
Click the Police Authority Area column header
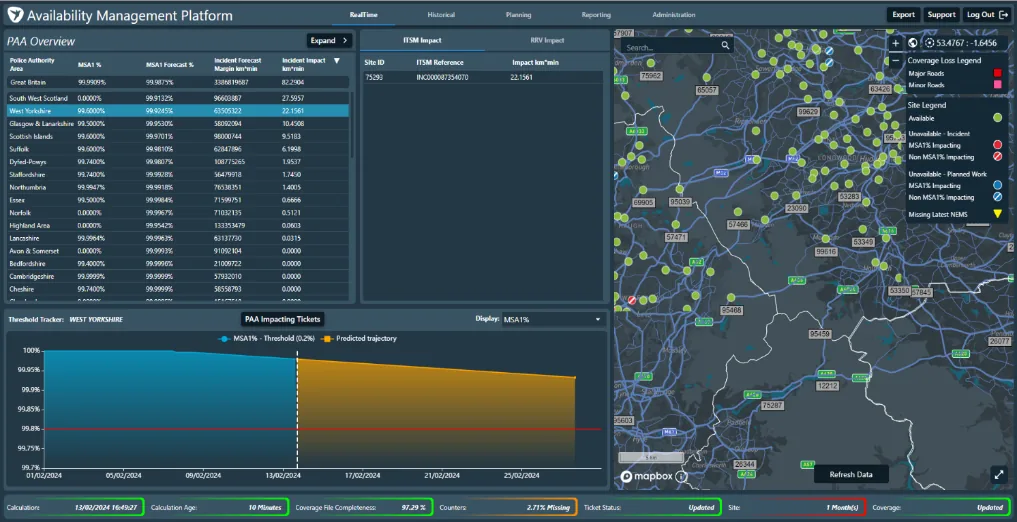coord(32,64)
